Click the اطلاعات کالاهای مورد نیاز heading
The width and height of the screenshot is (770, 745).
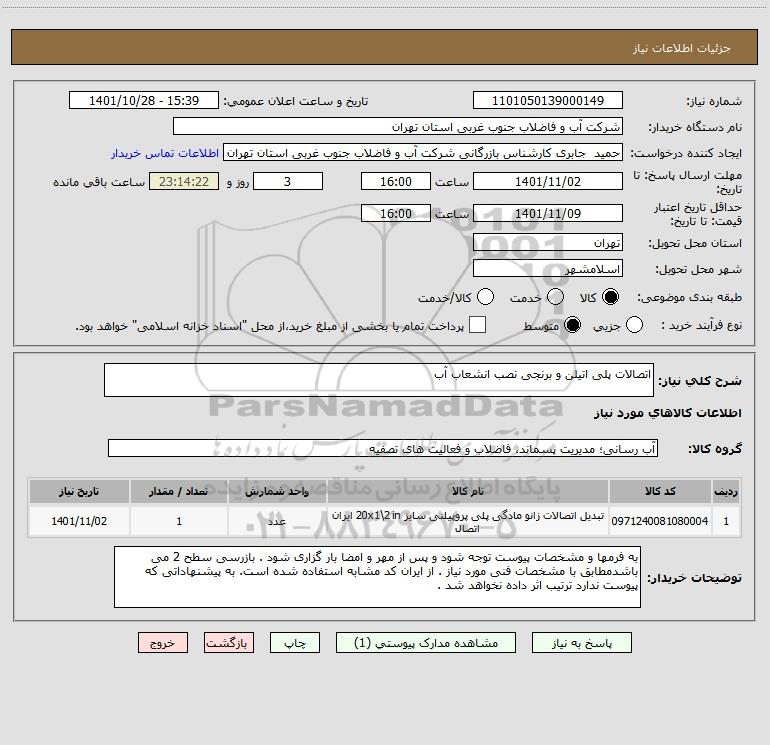point(667,413)
